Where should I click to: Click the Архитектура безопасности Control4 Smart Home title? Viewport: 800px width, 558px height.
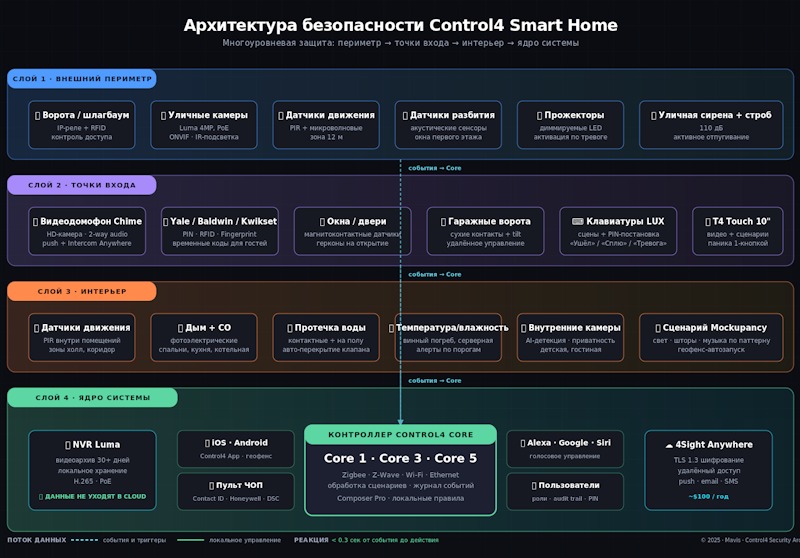click(401, 25)
